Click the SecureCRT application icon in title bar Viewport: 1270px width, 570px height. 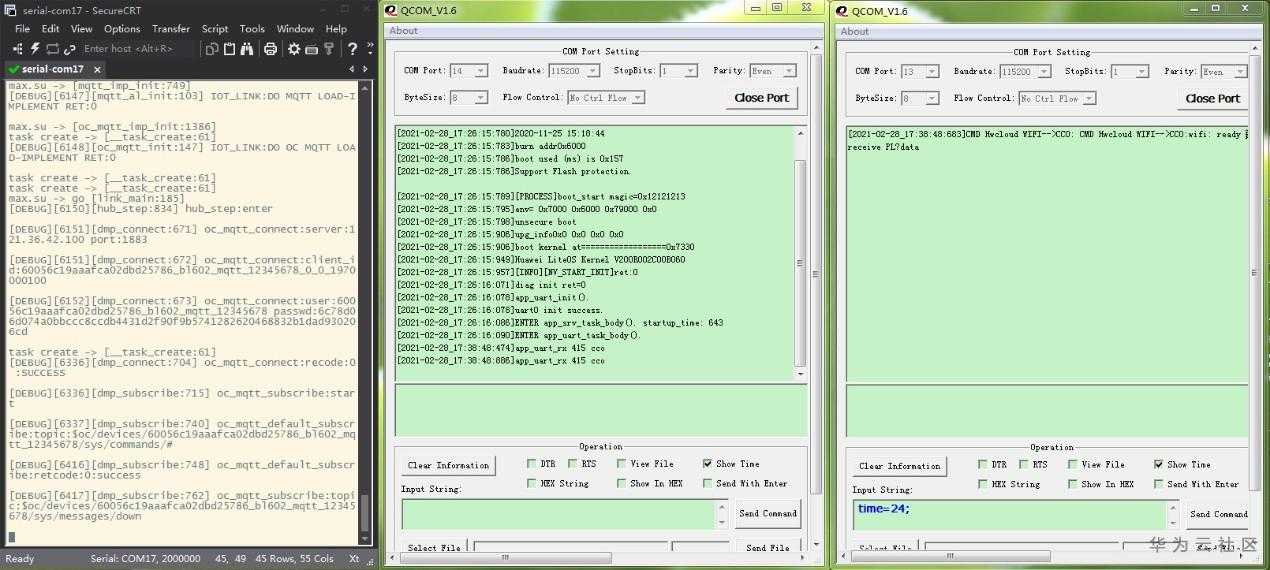11,10
